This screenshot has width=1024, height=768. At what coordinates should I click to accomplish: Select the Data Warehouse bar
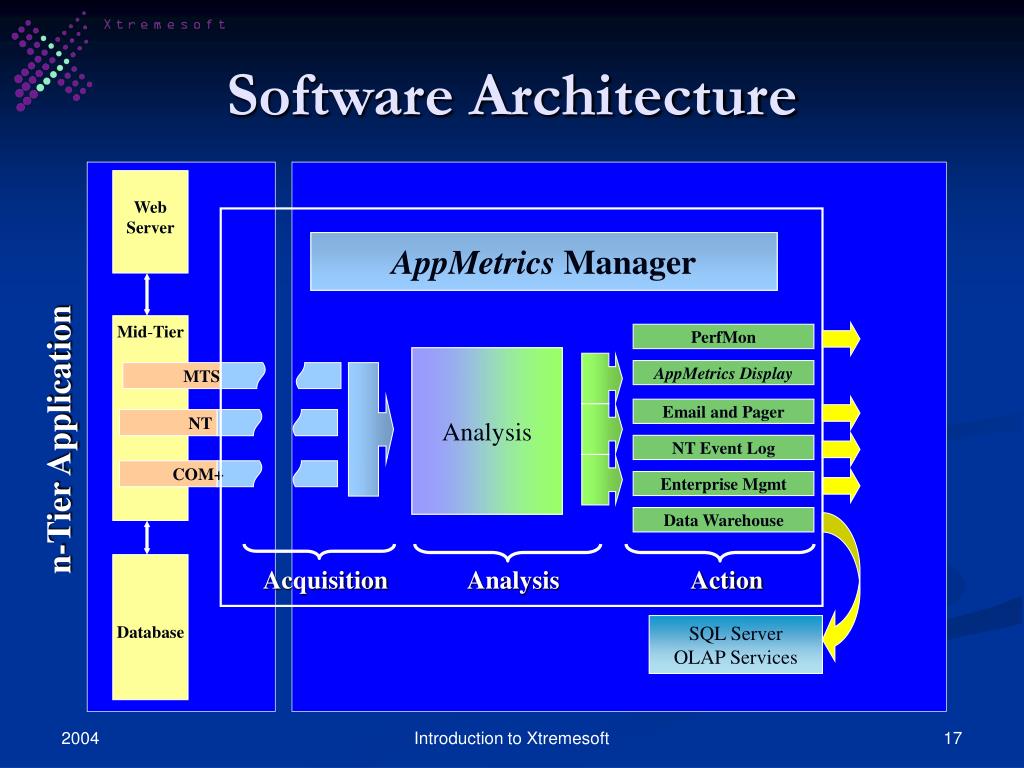723,520
